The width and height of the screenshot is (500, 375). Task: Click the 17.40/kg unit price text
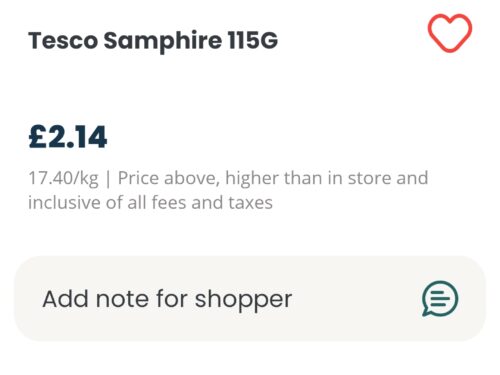pyautogui.click(x=63, y=178)
